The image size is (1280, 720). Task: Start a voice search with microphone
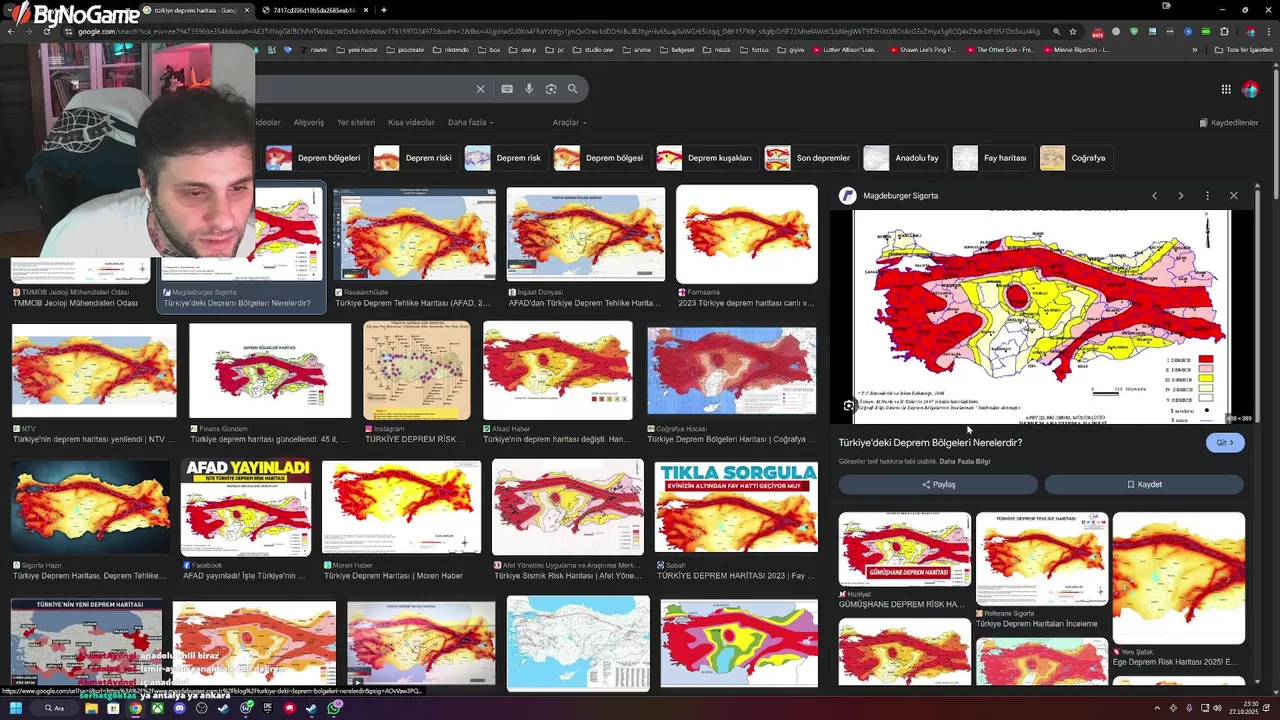pos(529,89)
